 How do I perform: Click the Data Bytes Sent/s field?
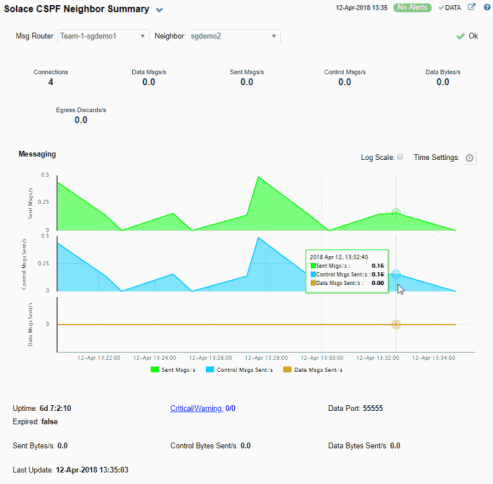(x=364, y=446)
